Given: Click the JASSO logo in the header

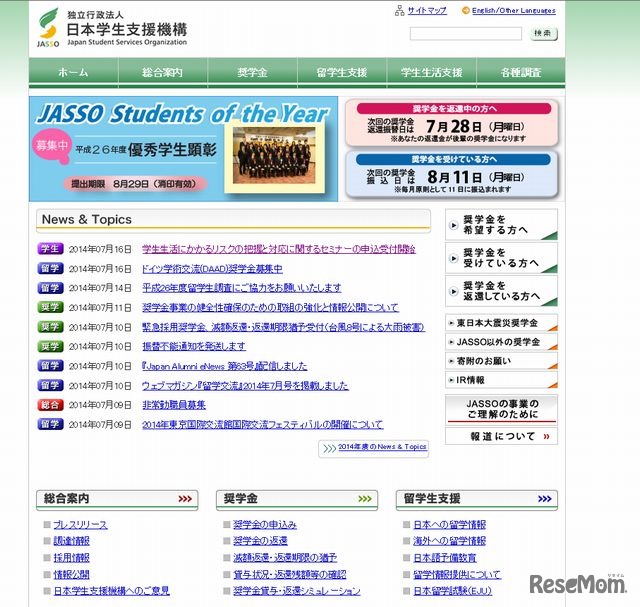Looking at the screenshot, I should click(x=48, y=28).
